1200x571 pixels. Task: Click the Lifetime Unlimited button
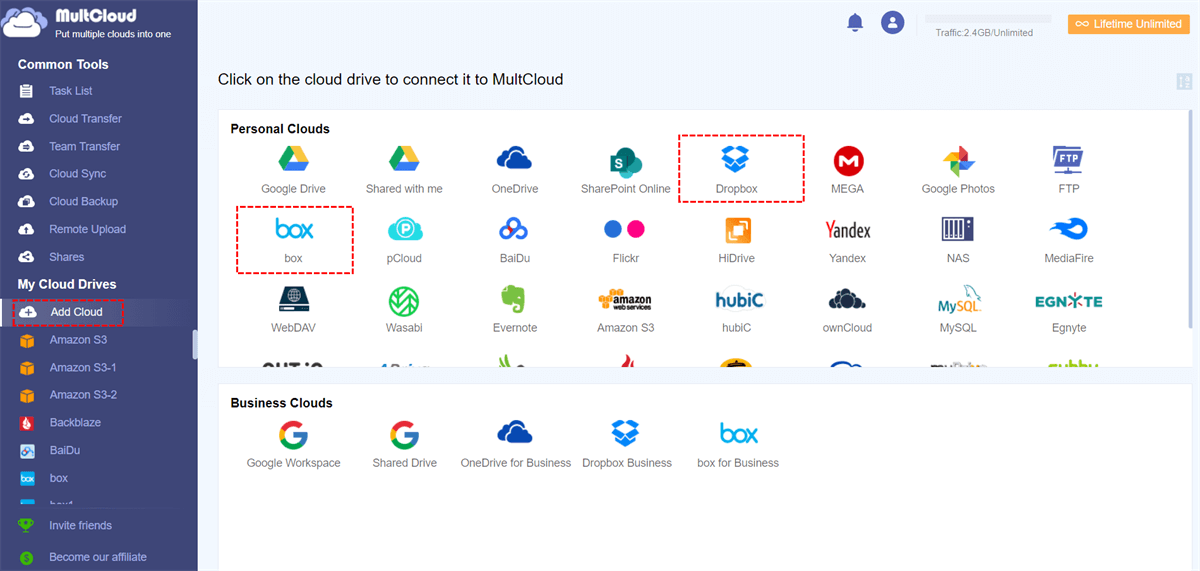coord(1128,24)
